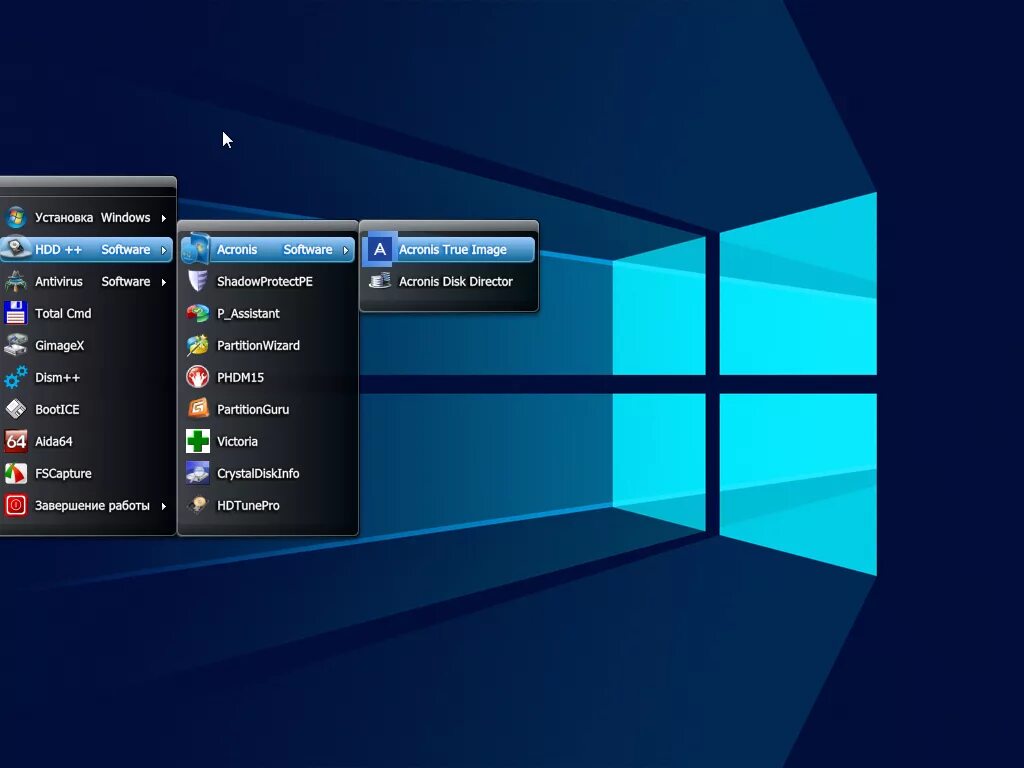
Task: Click the PHDM15 red circle icon
Action: [197, 377]
